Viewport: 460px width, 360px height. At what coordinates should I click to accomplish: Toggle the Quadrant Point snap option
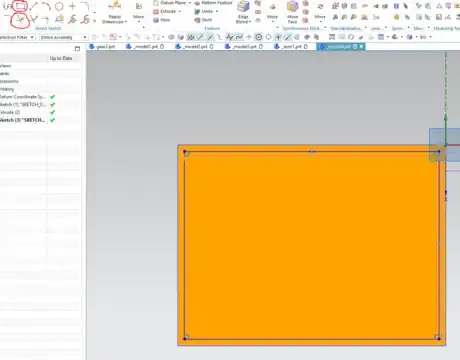click(268, 37)
